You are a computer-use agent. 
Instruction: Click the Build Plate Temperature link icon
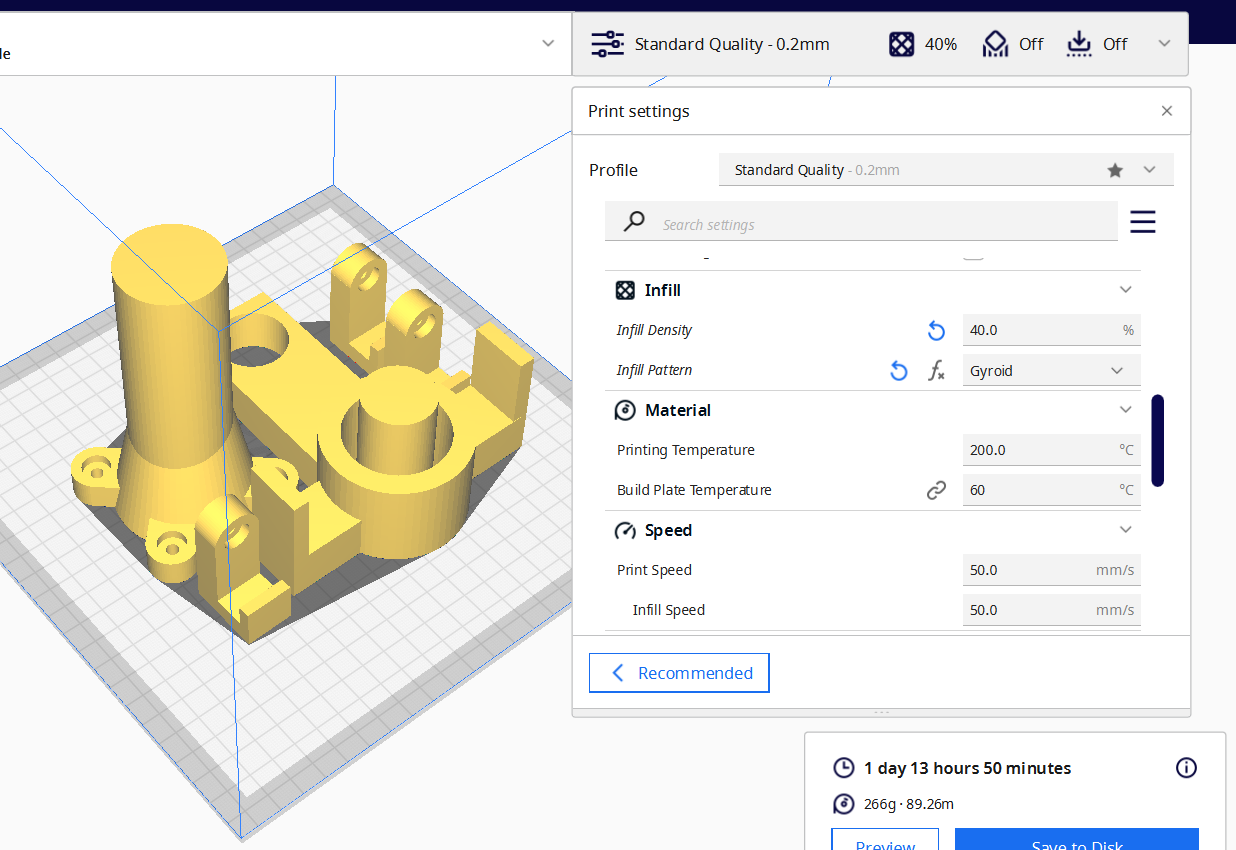point(936,490)
